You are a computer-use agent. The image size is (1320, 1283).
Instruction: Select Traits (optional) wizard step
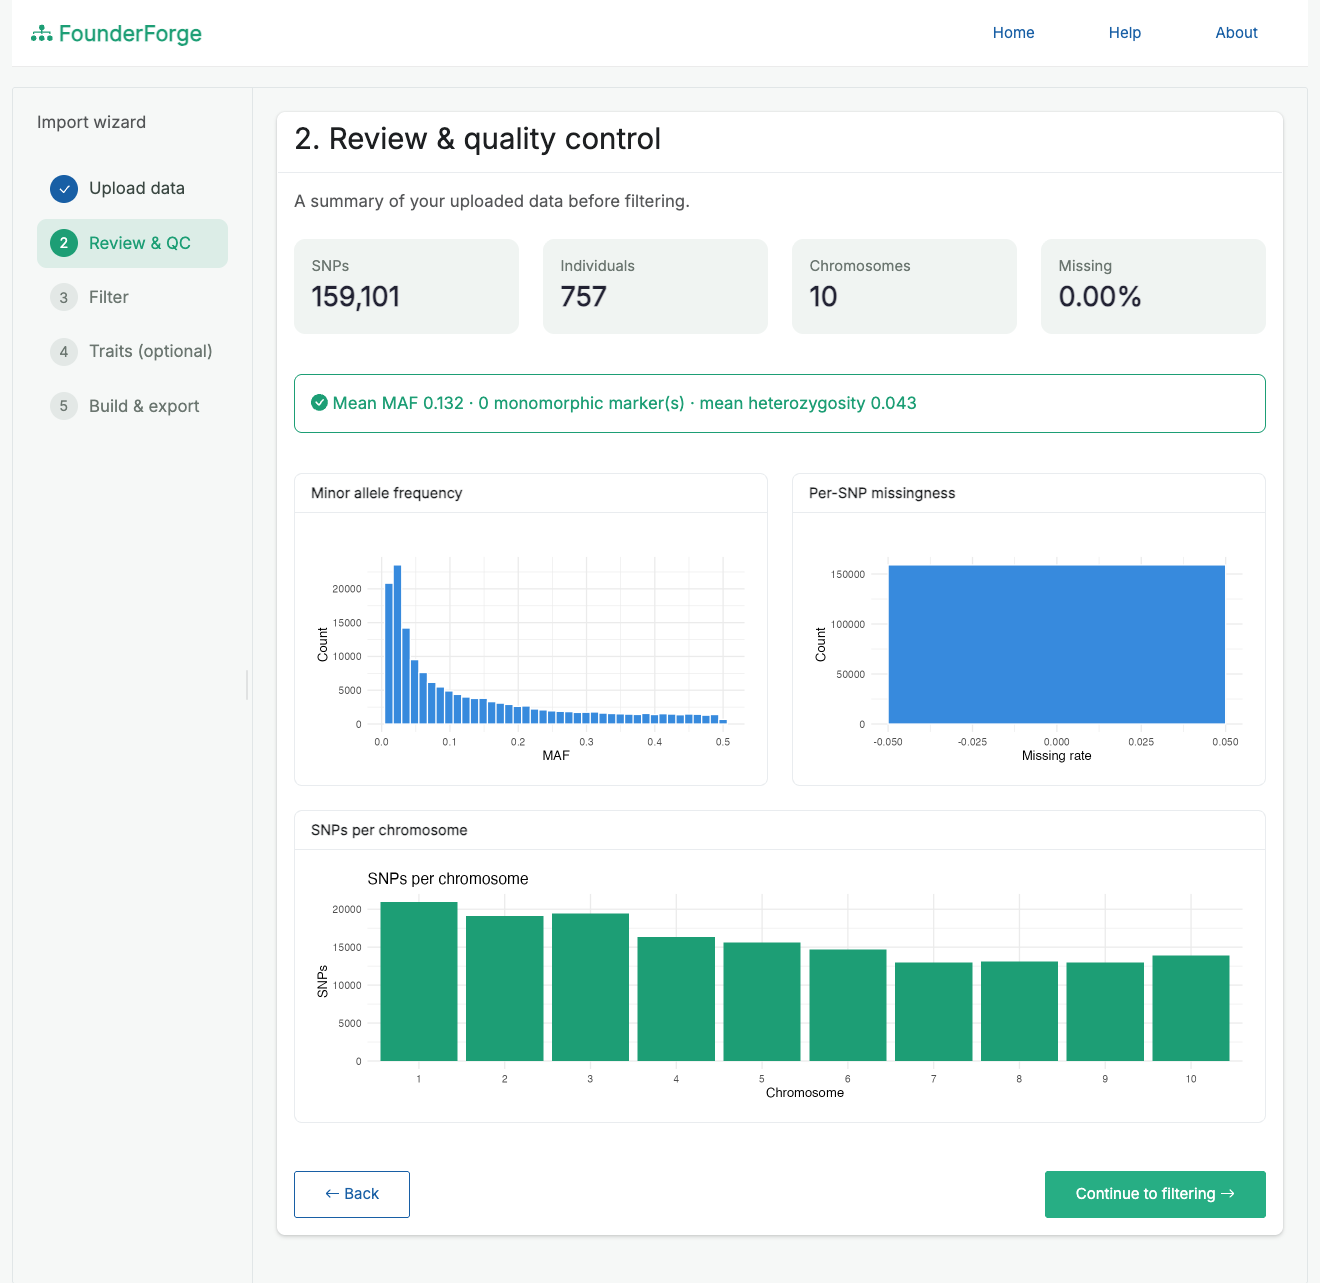coord(132,351)
